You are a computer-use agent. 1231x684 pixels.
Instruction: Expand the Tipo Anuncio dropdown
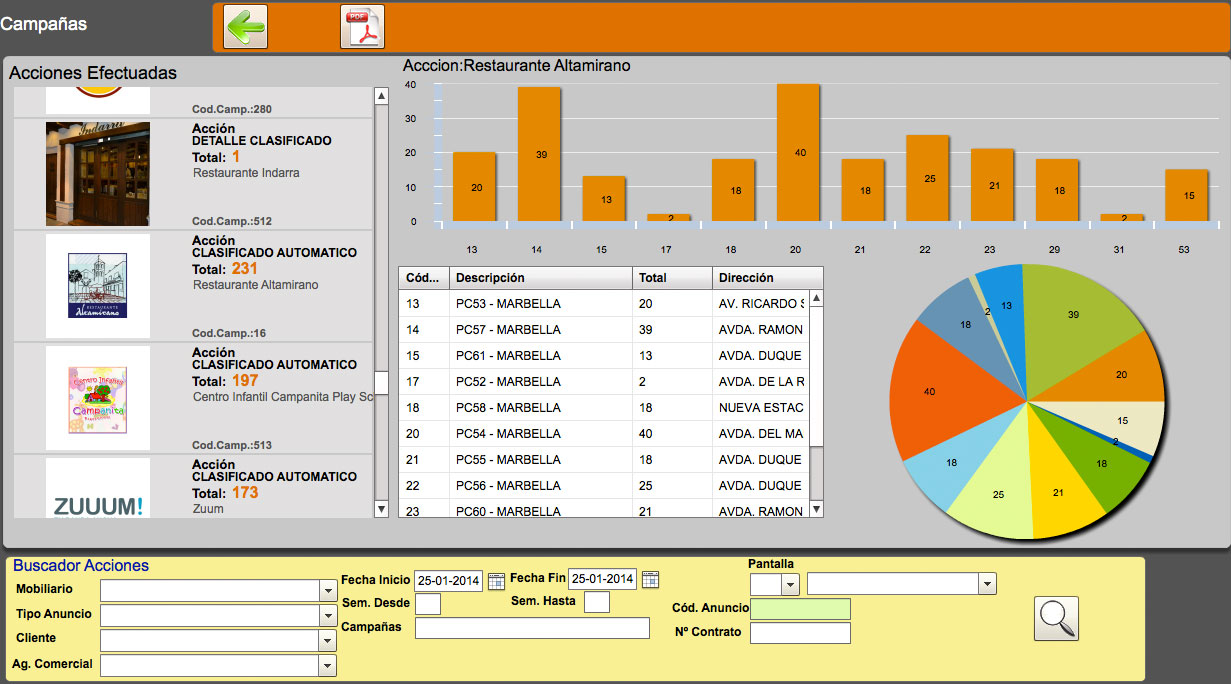pyautogui.click(x=328, y=616)
